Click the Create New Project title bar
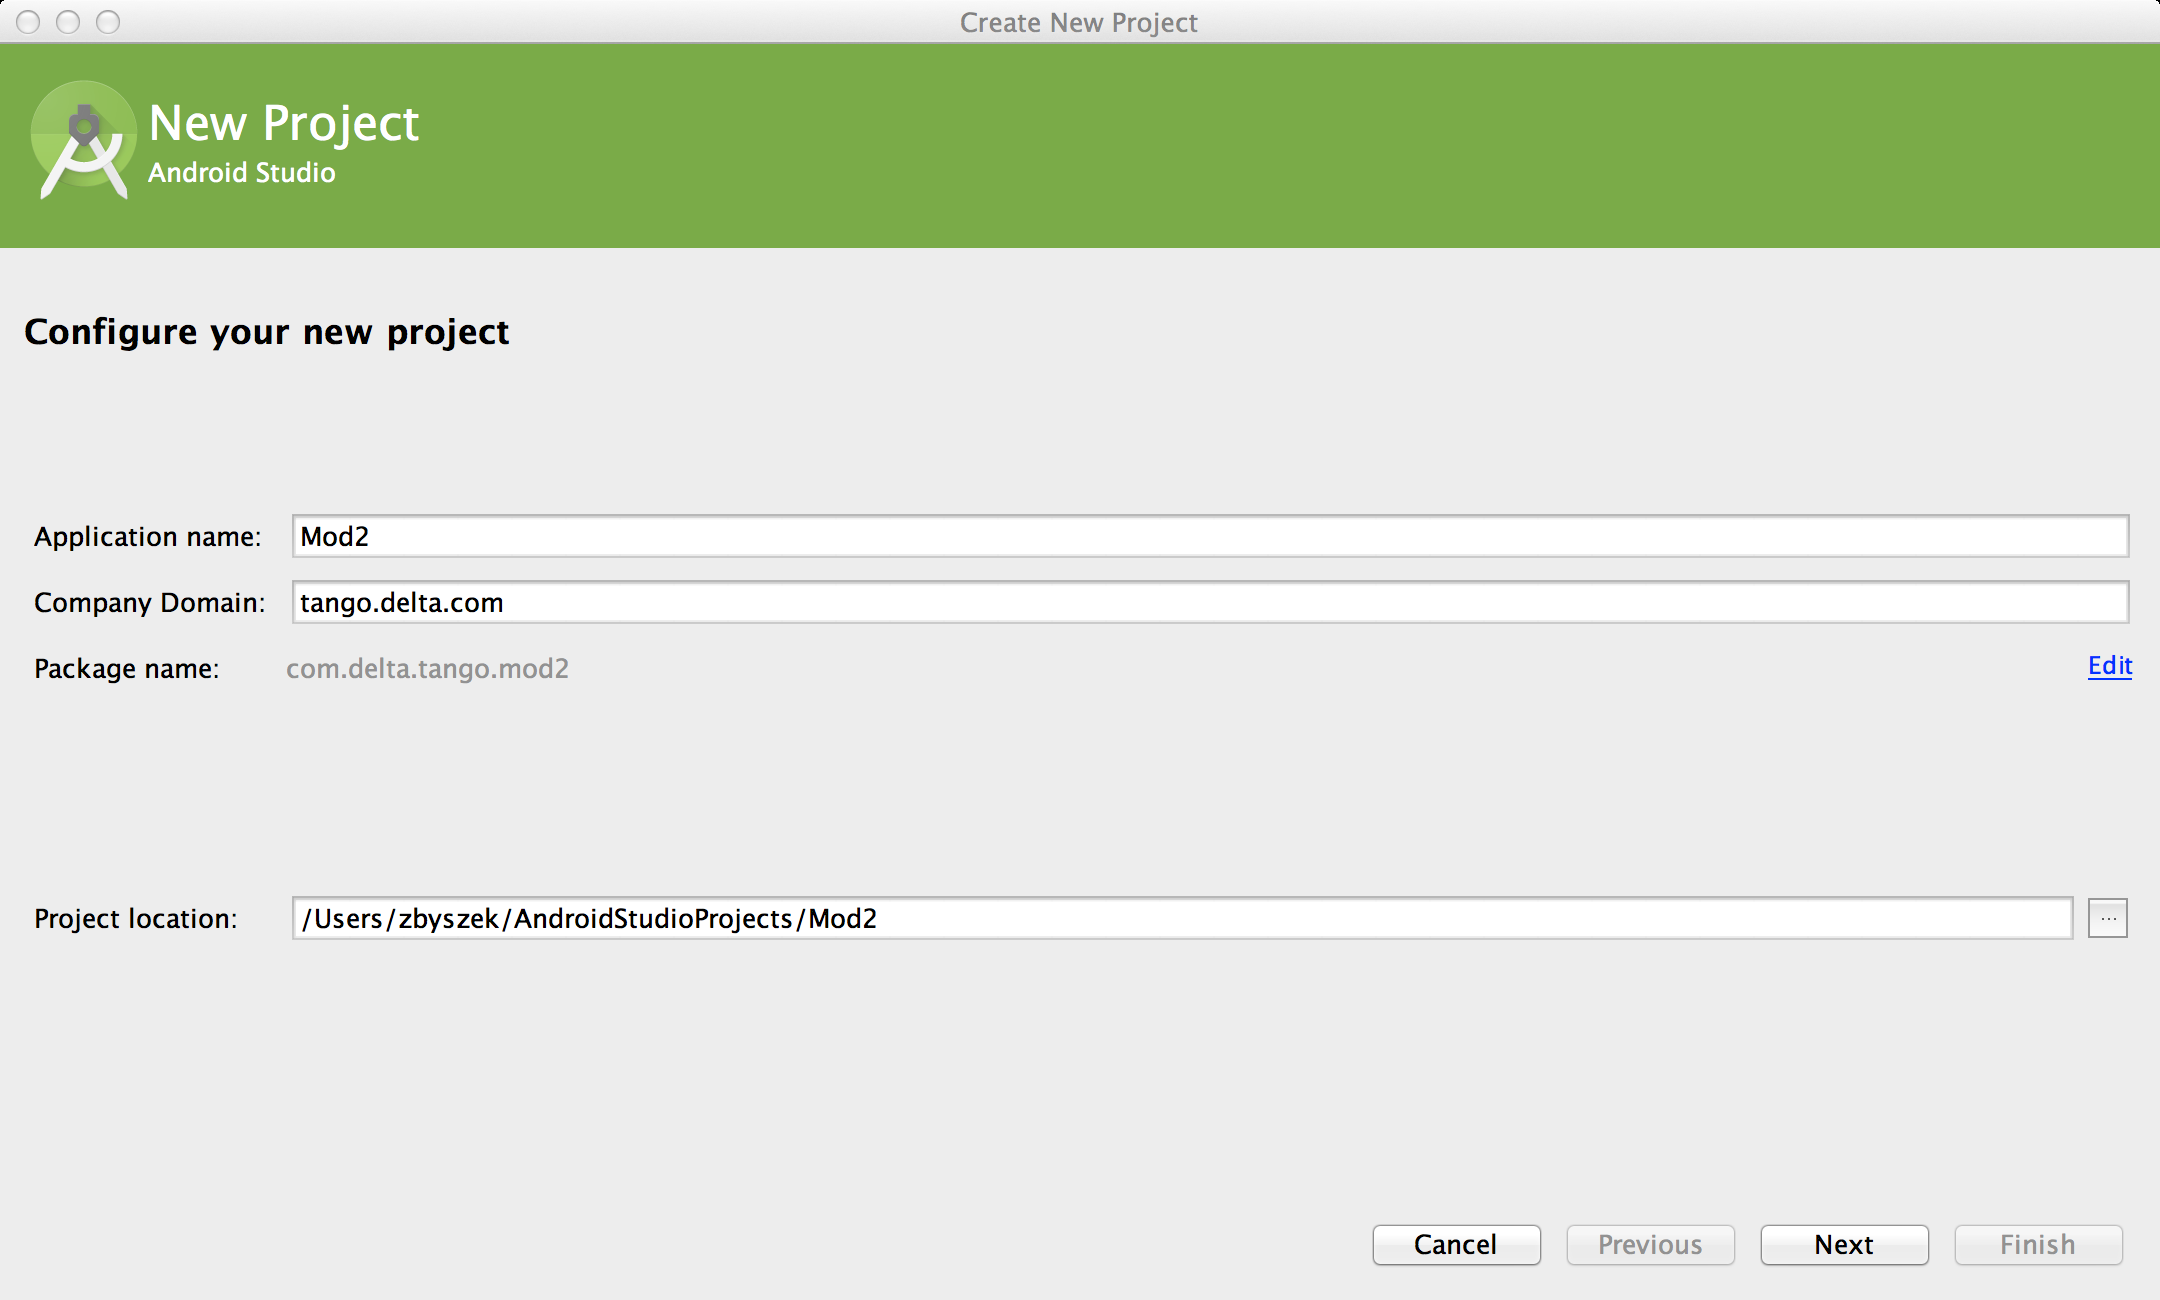Image resolution: width=2160 pixels, height=1300 pixels. pos(1078,22)
